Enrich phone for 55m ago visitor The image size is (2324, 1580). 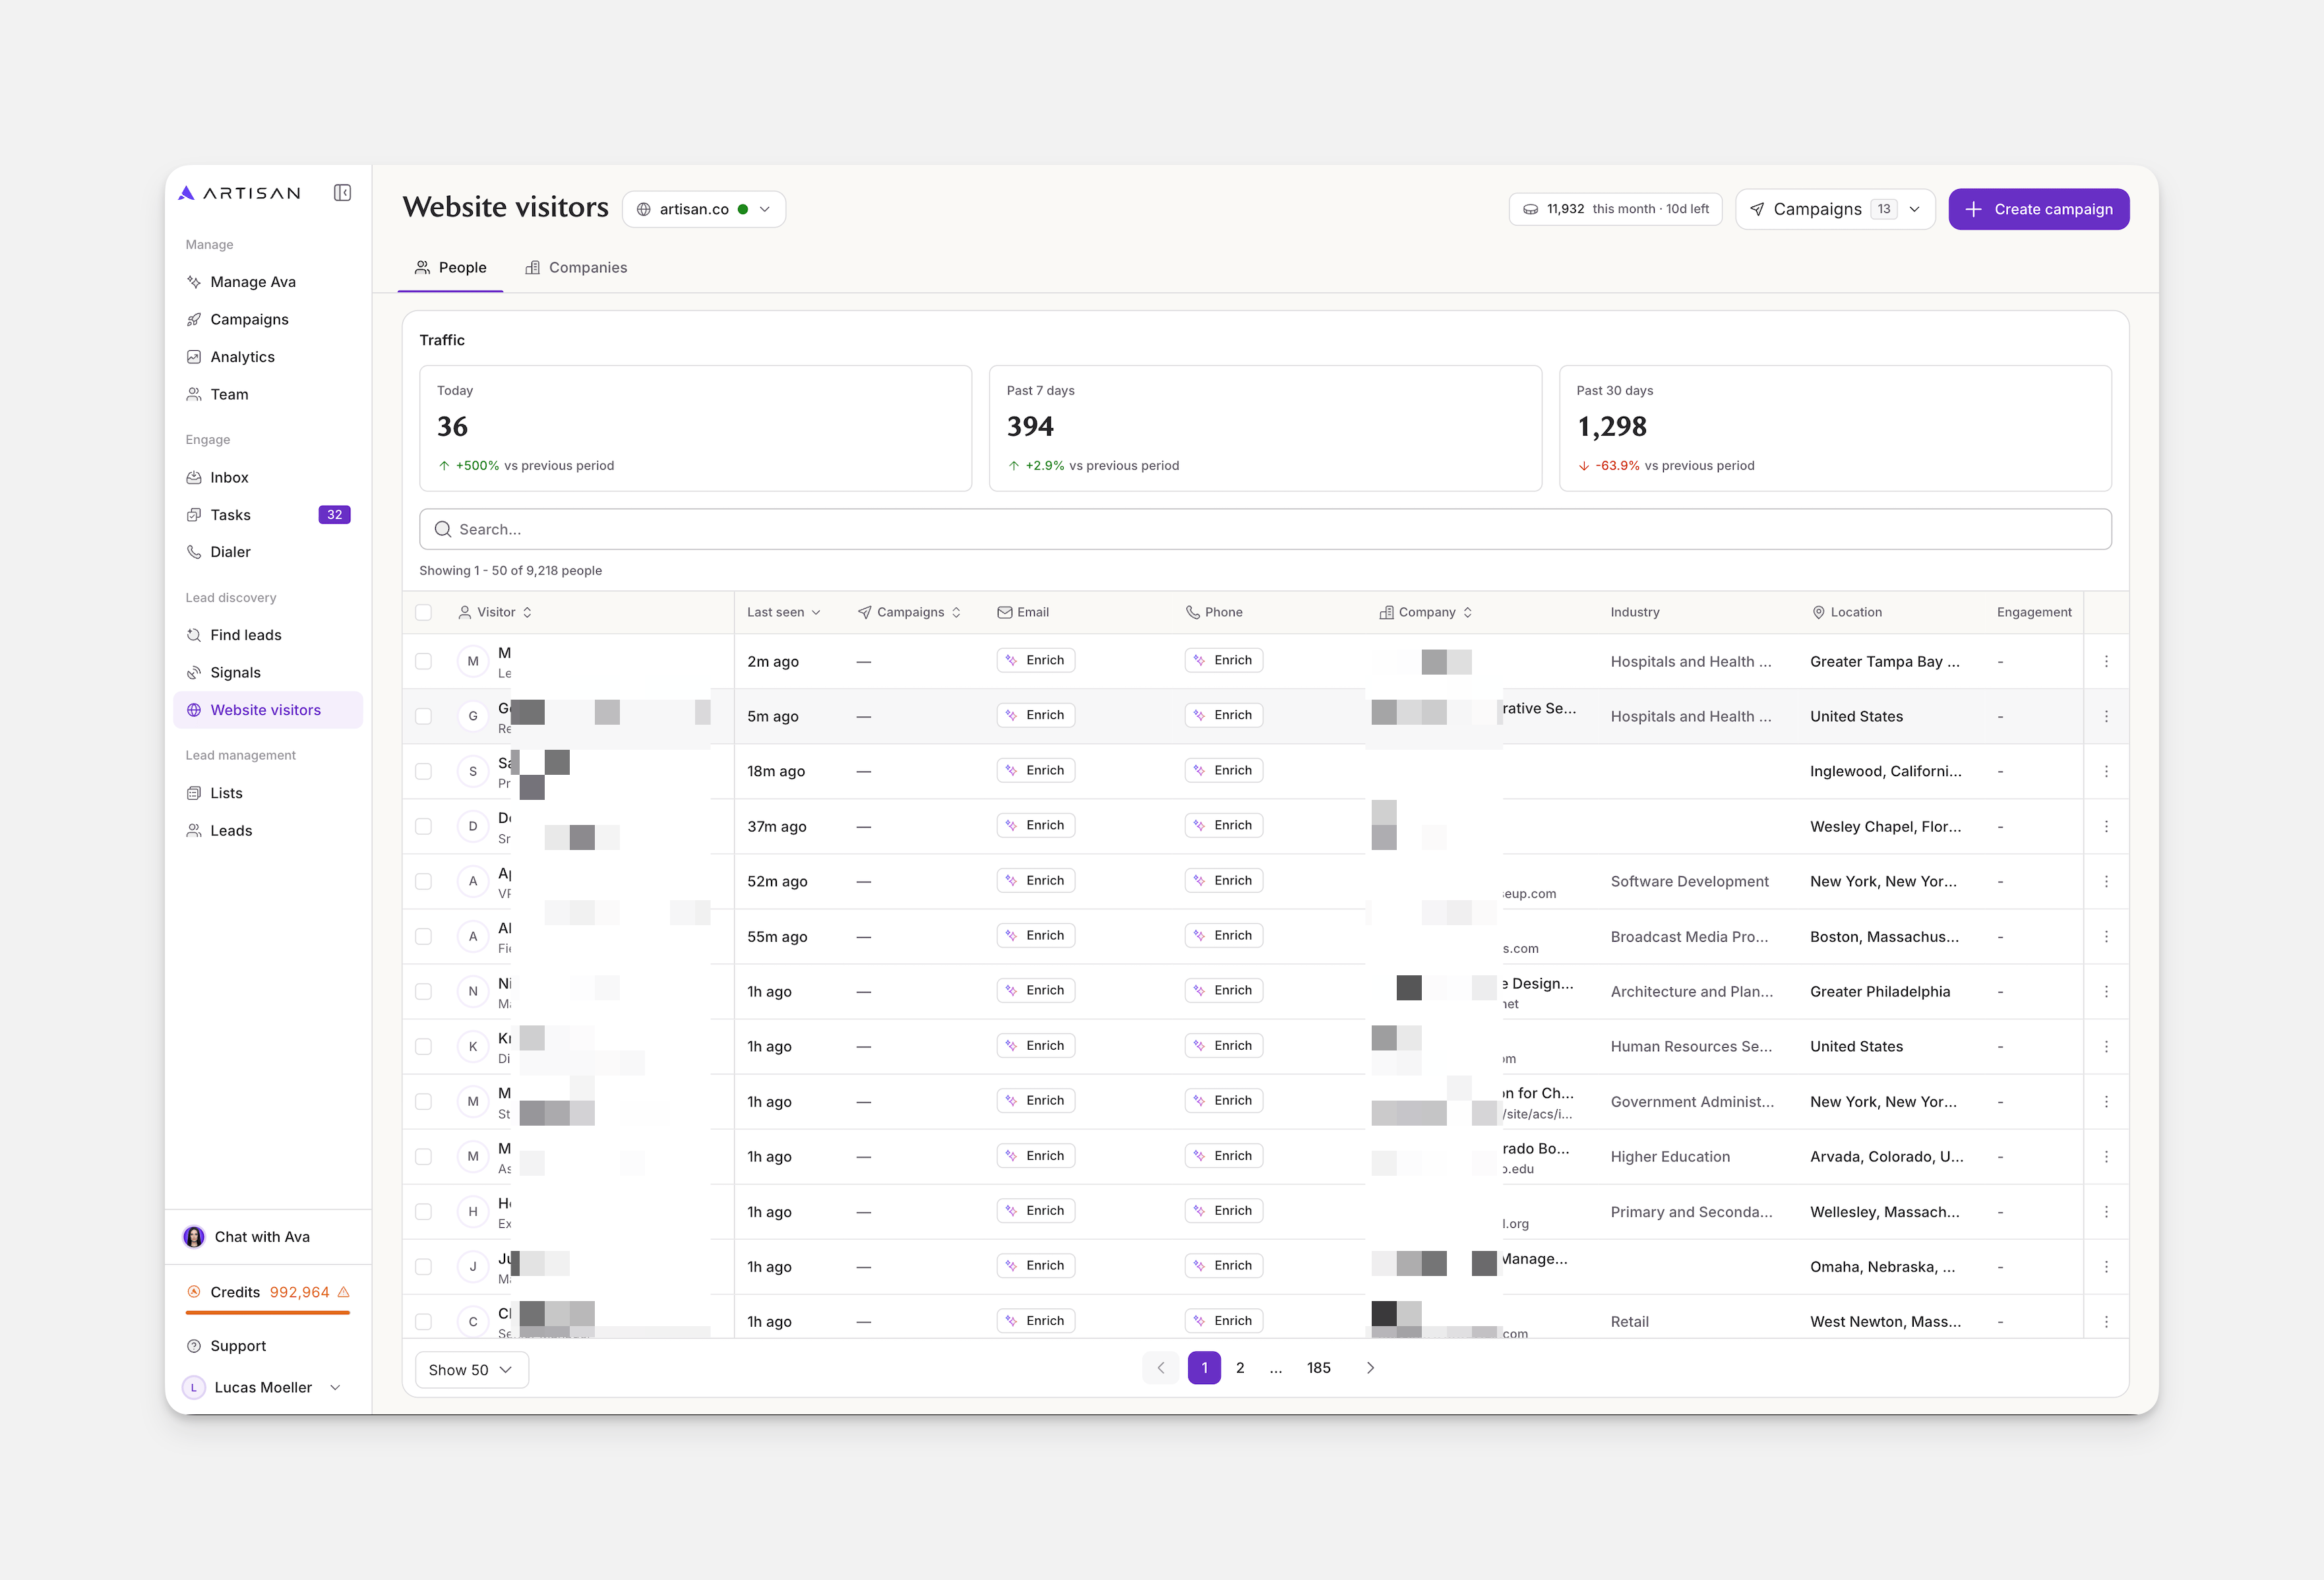pos(1223,935)
